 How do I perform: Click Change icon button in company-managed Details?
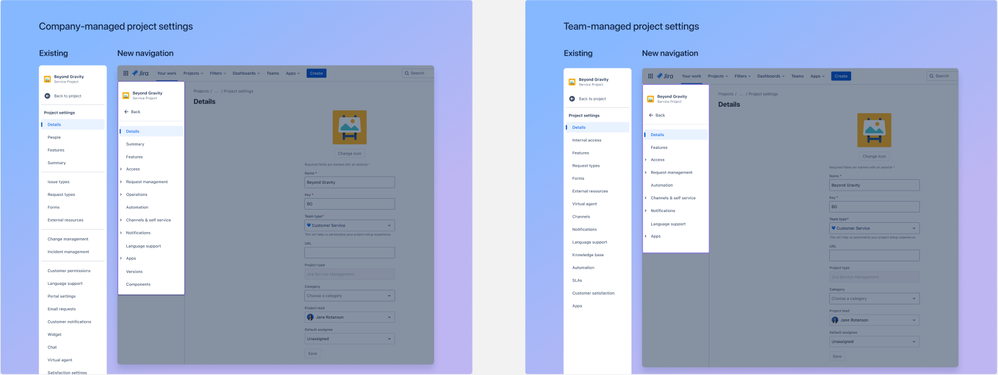coord(349,153)
